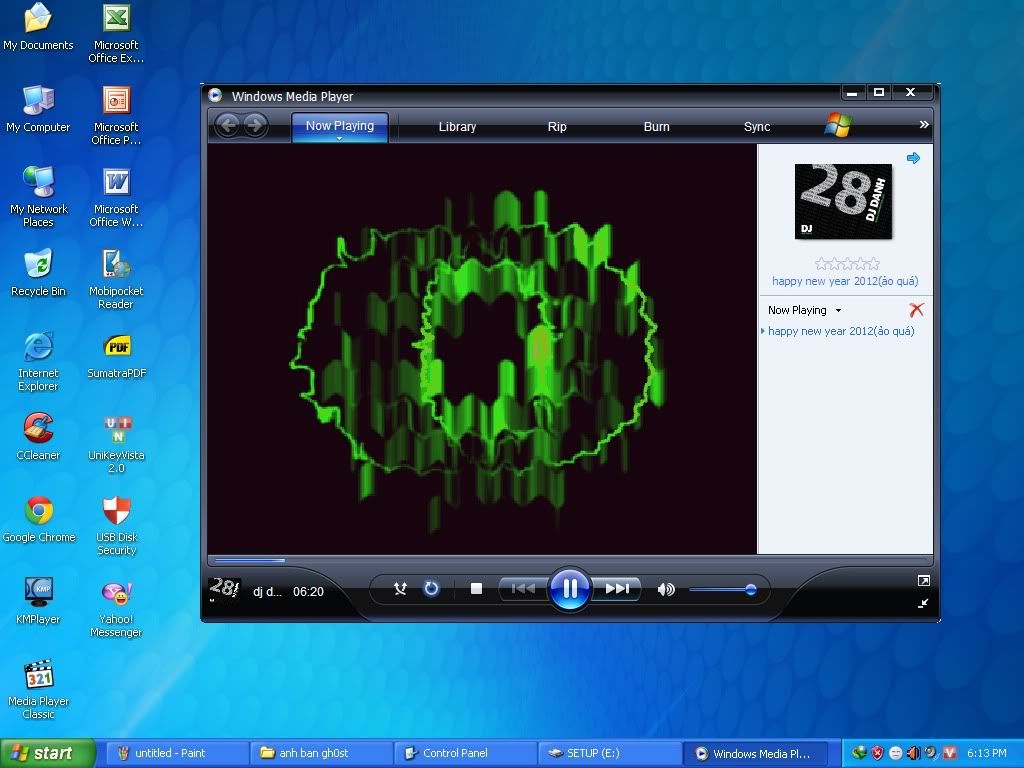Click the UniKey V tray icon

click(950, 753)
